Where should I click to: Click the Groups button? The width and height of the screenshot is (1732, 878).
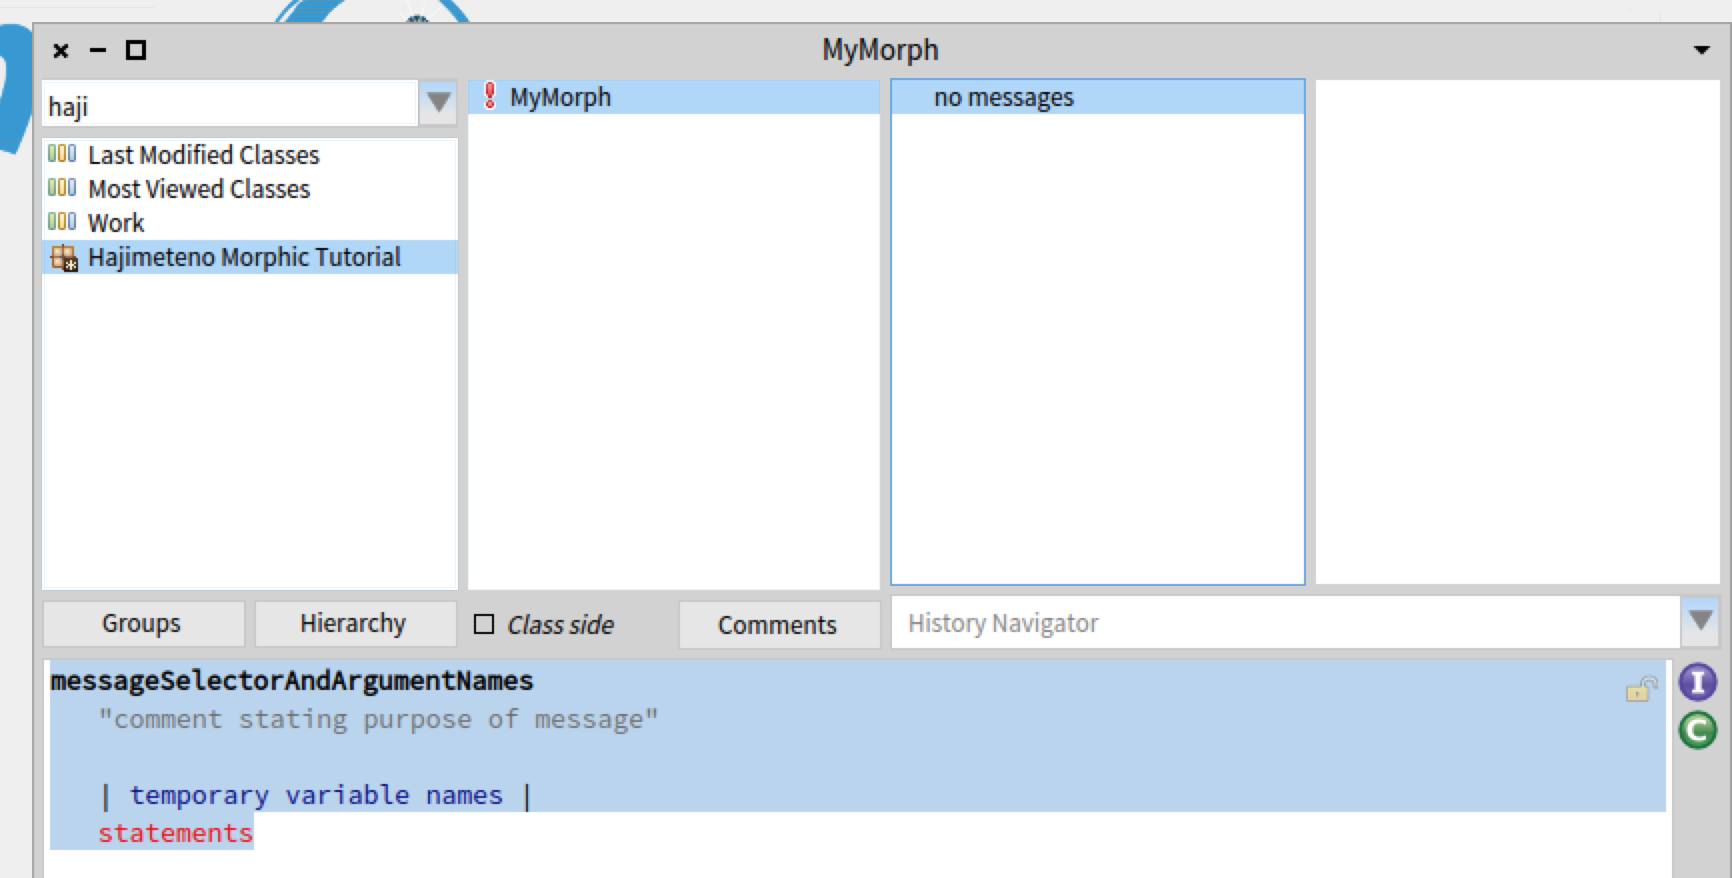coord(143,624)
